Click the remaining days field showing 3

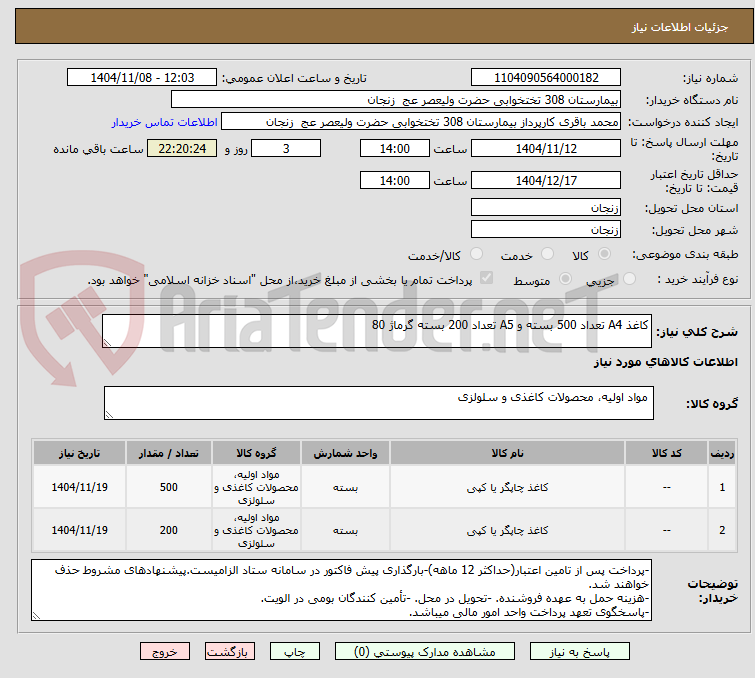pyautogui.click(x=286, y=148)
